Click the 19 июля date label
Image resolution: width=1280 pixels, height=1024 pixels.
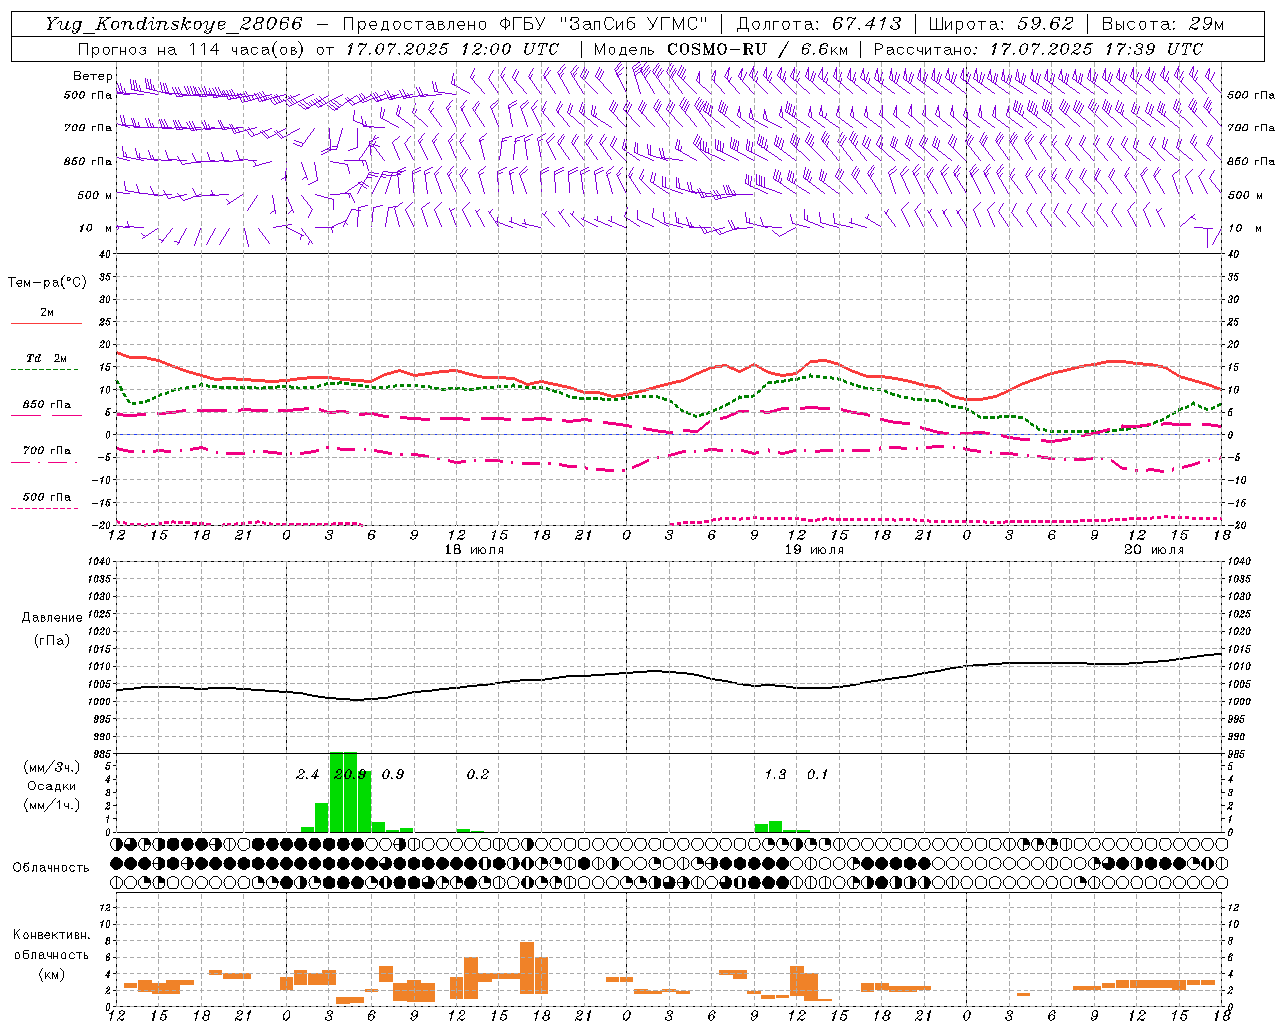(814, 550)
